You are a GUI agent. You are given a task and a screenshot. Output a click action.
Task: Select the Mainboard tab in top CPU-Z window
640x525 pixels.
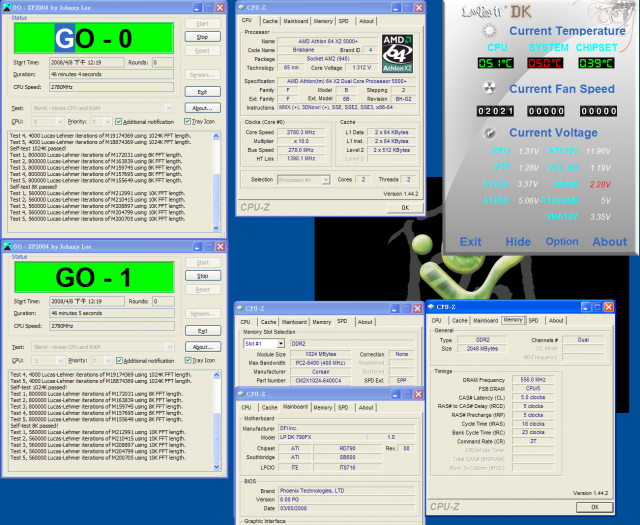coord(296,21)
